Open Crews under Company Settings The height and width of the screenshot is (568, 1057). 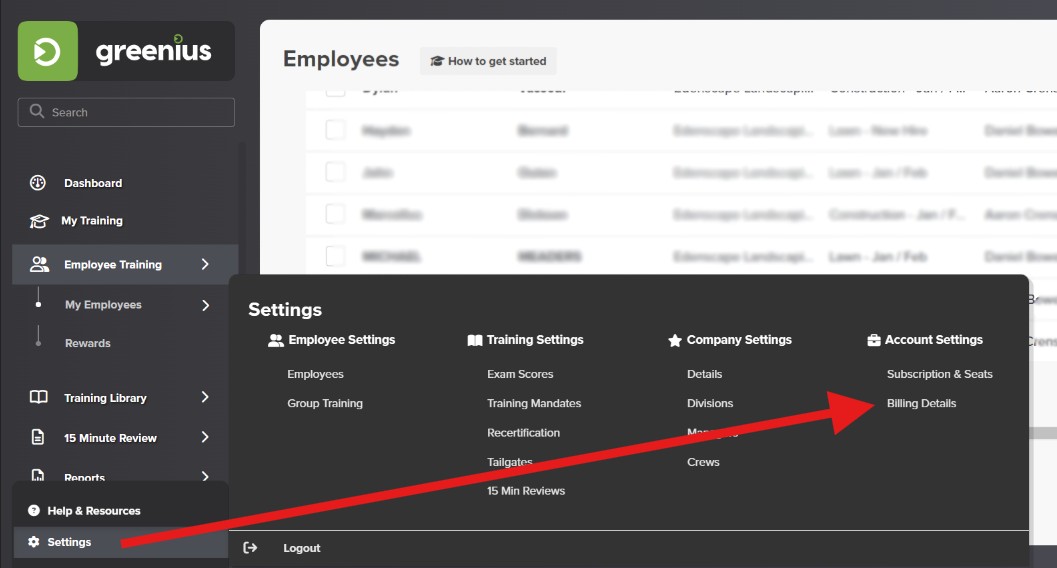tap(703, 462)
